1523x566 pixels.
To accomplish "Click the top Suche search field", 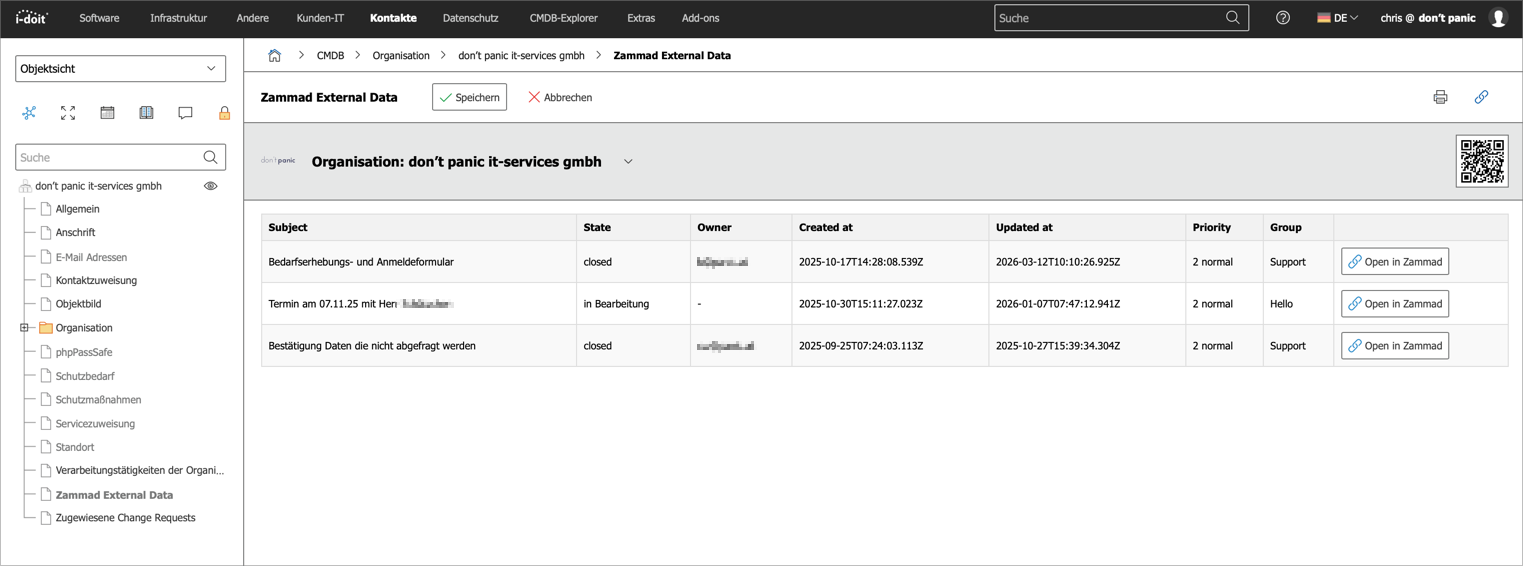I will [1108, 18].
